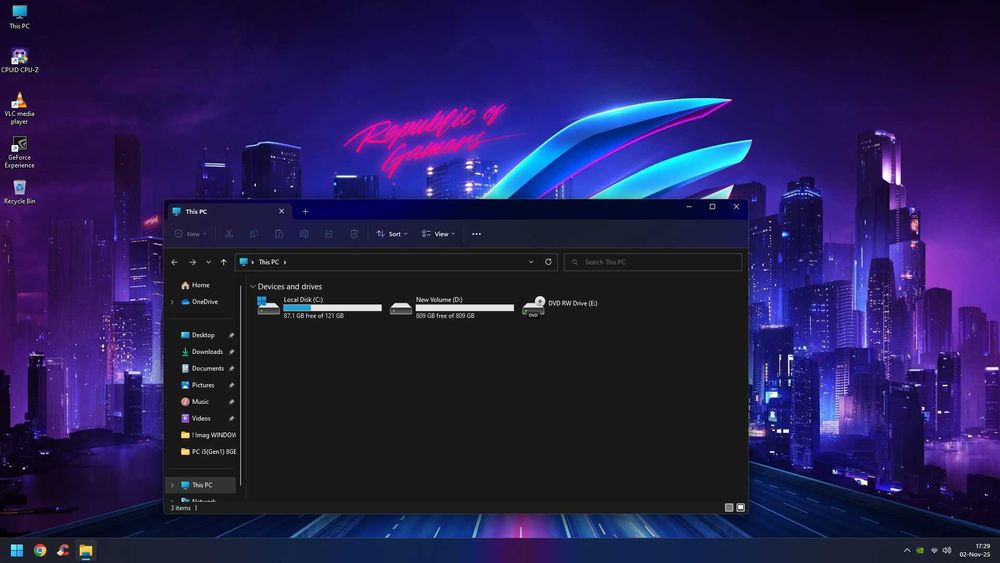
Task: Collapse the Devices and drives group
Action: point(253,287)
